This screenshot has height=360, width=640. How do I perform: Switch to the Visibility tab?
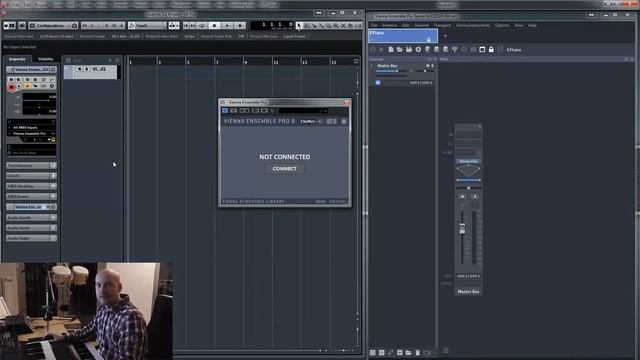tap(45, 59)
